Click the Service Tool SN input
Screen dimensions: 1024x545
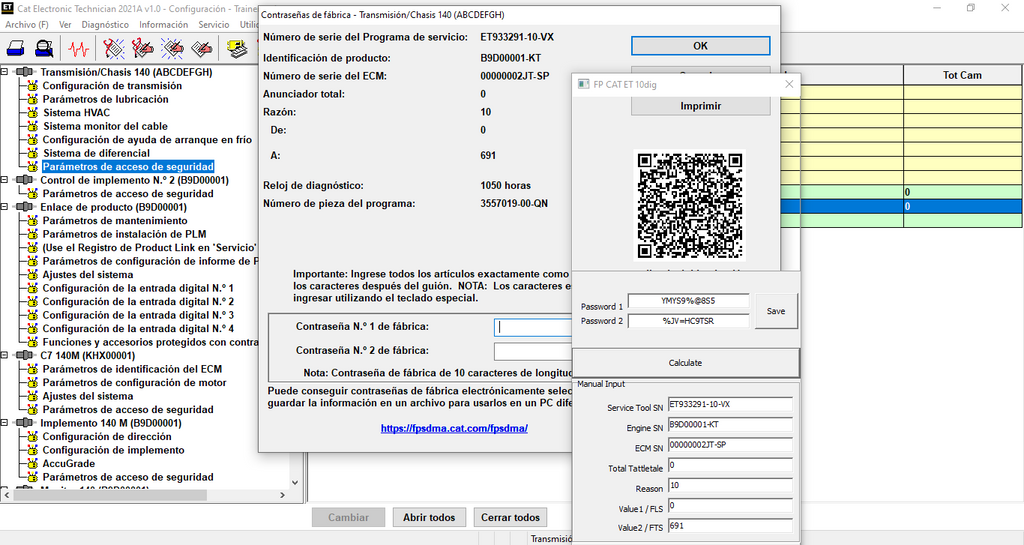pyautogui.click(x=730, y=405)
